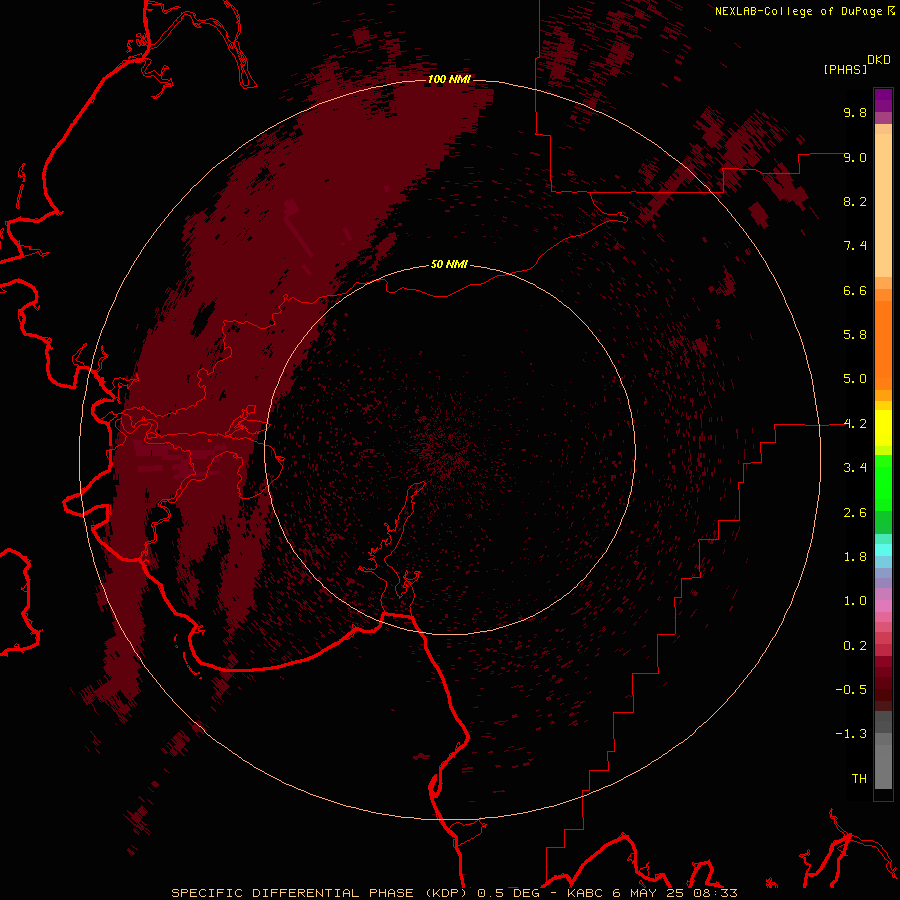Click the -1.3 value on the color scale
This screenshot has height=900, width=900.
coord(851,734)
